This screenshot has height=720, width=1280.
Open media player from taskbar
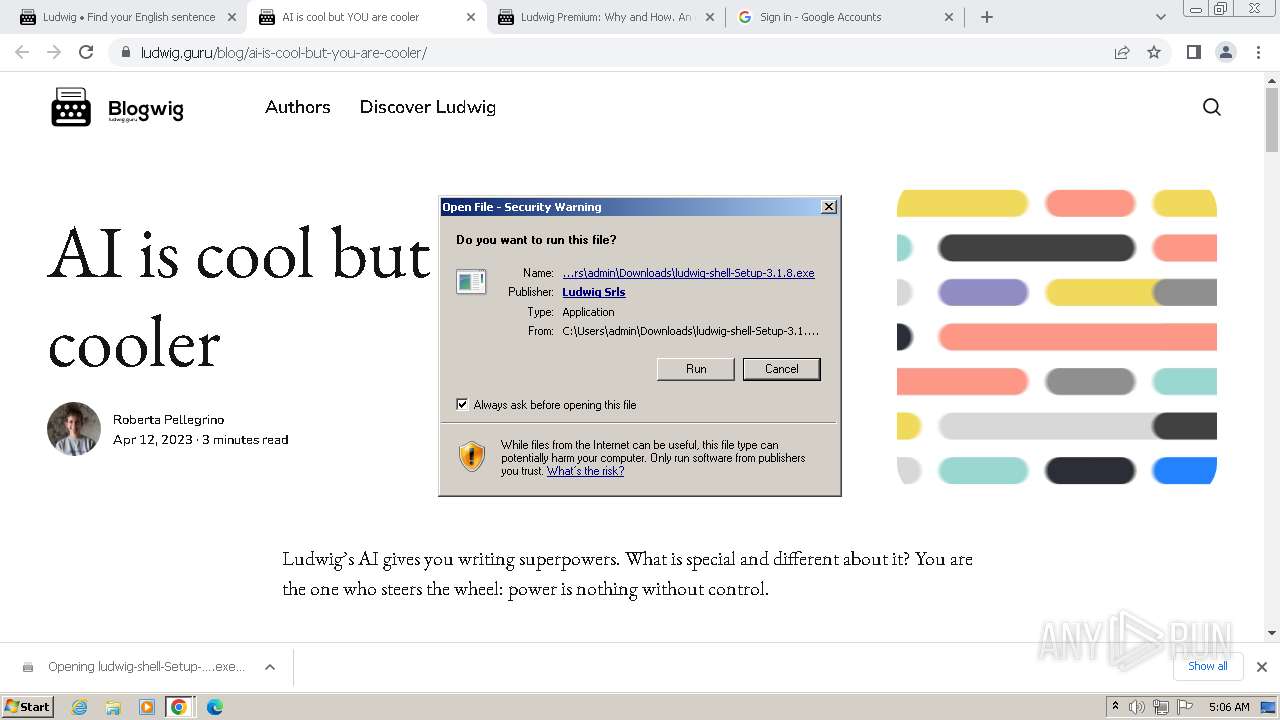coord(146,707)
